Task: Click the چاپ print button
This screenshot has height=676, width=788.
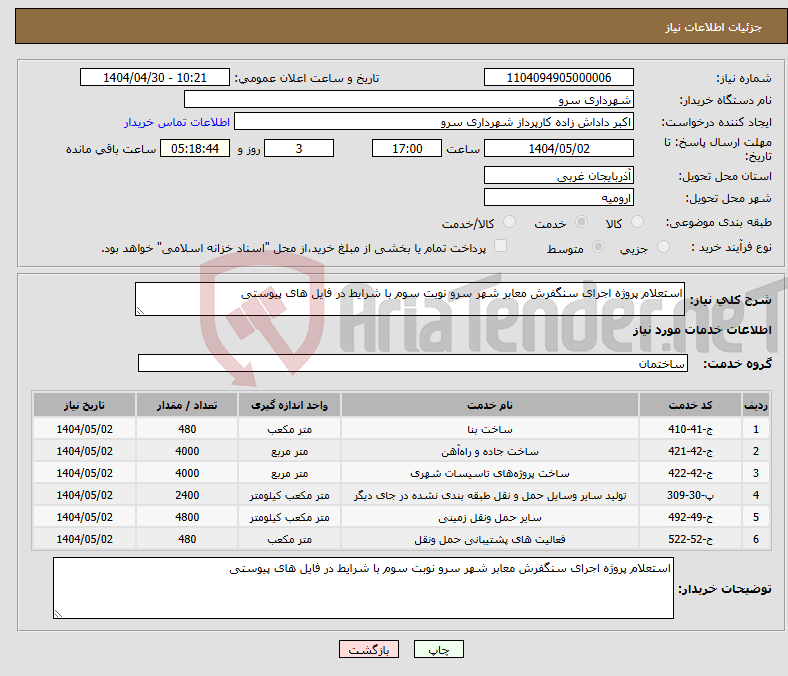Action: point(439,649)
